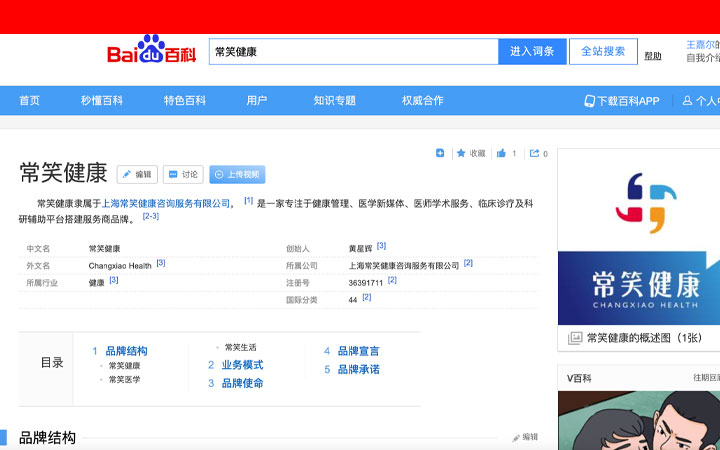Open the 知识专题 nav item
This screenshot has height=450, width=720.
pyautogui.click(x=335, y=101)
